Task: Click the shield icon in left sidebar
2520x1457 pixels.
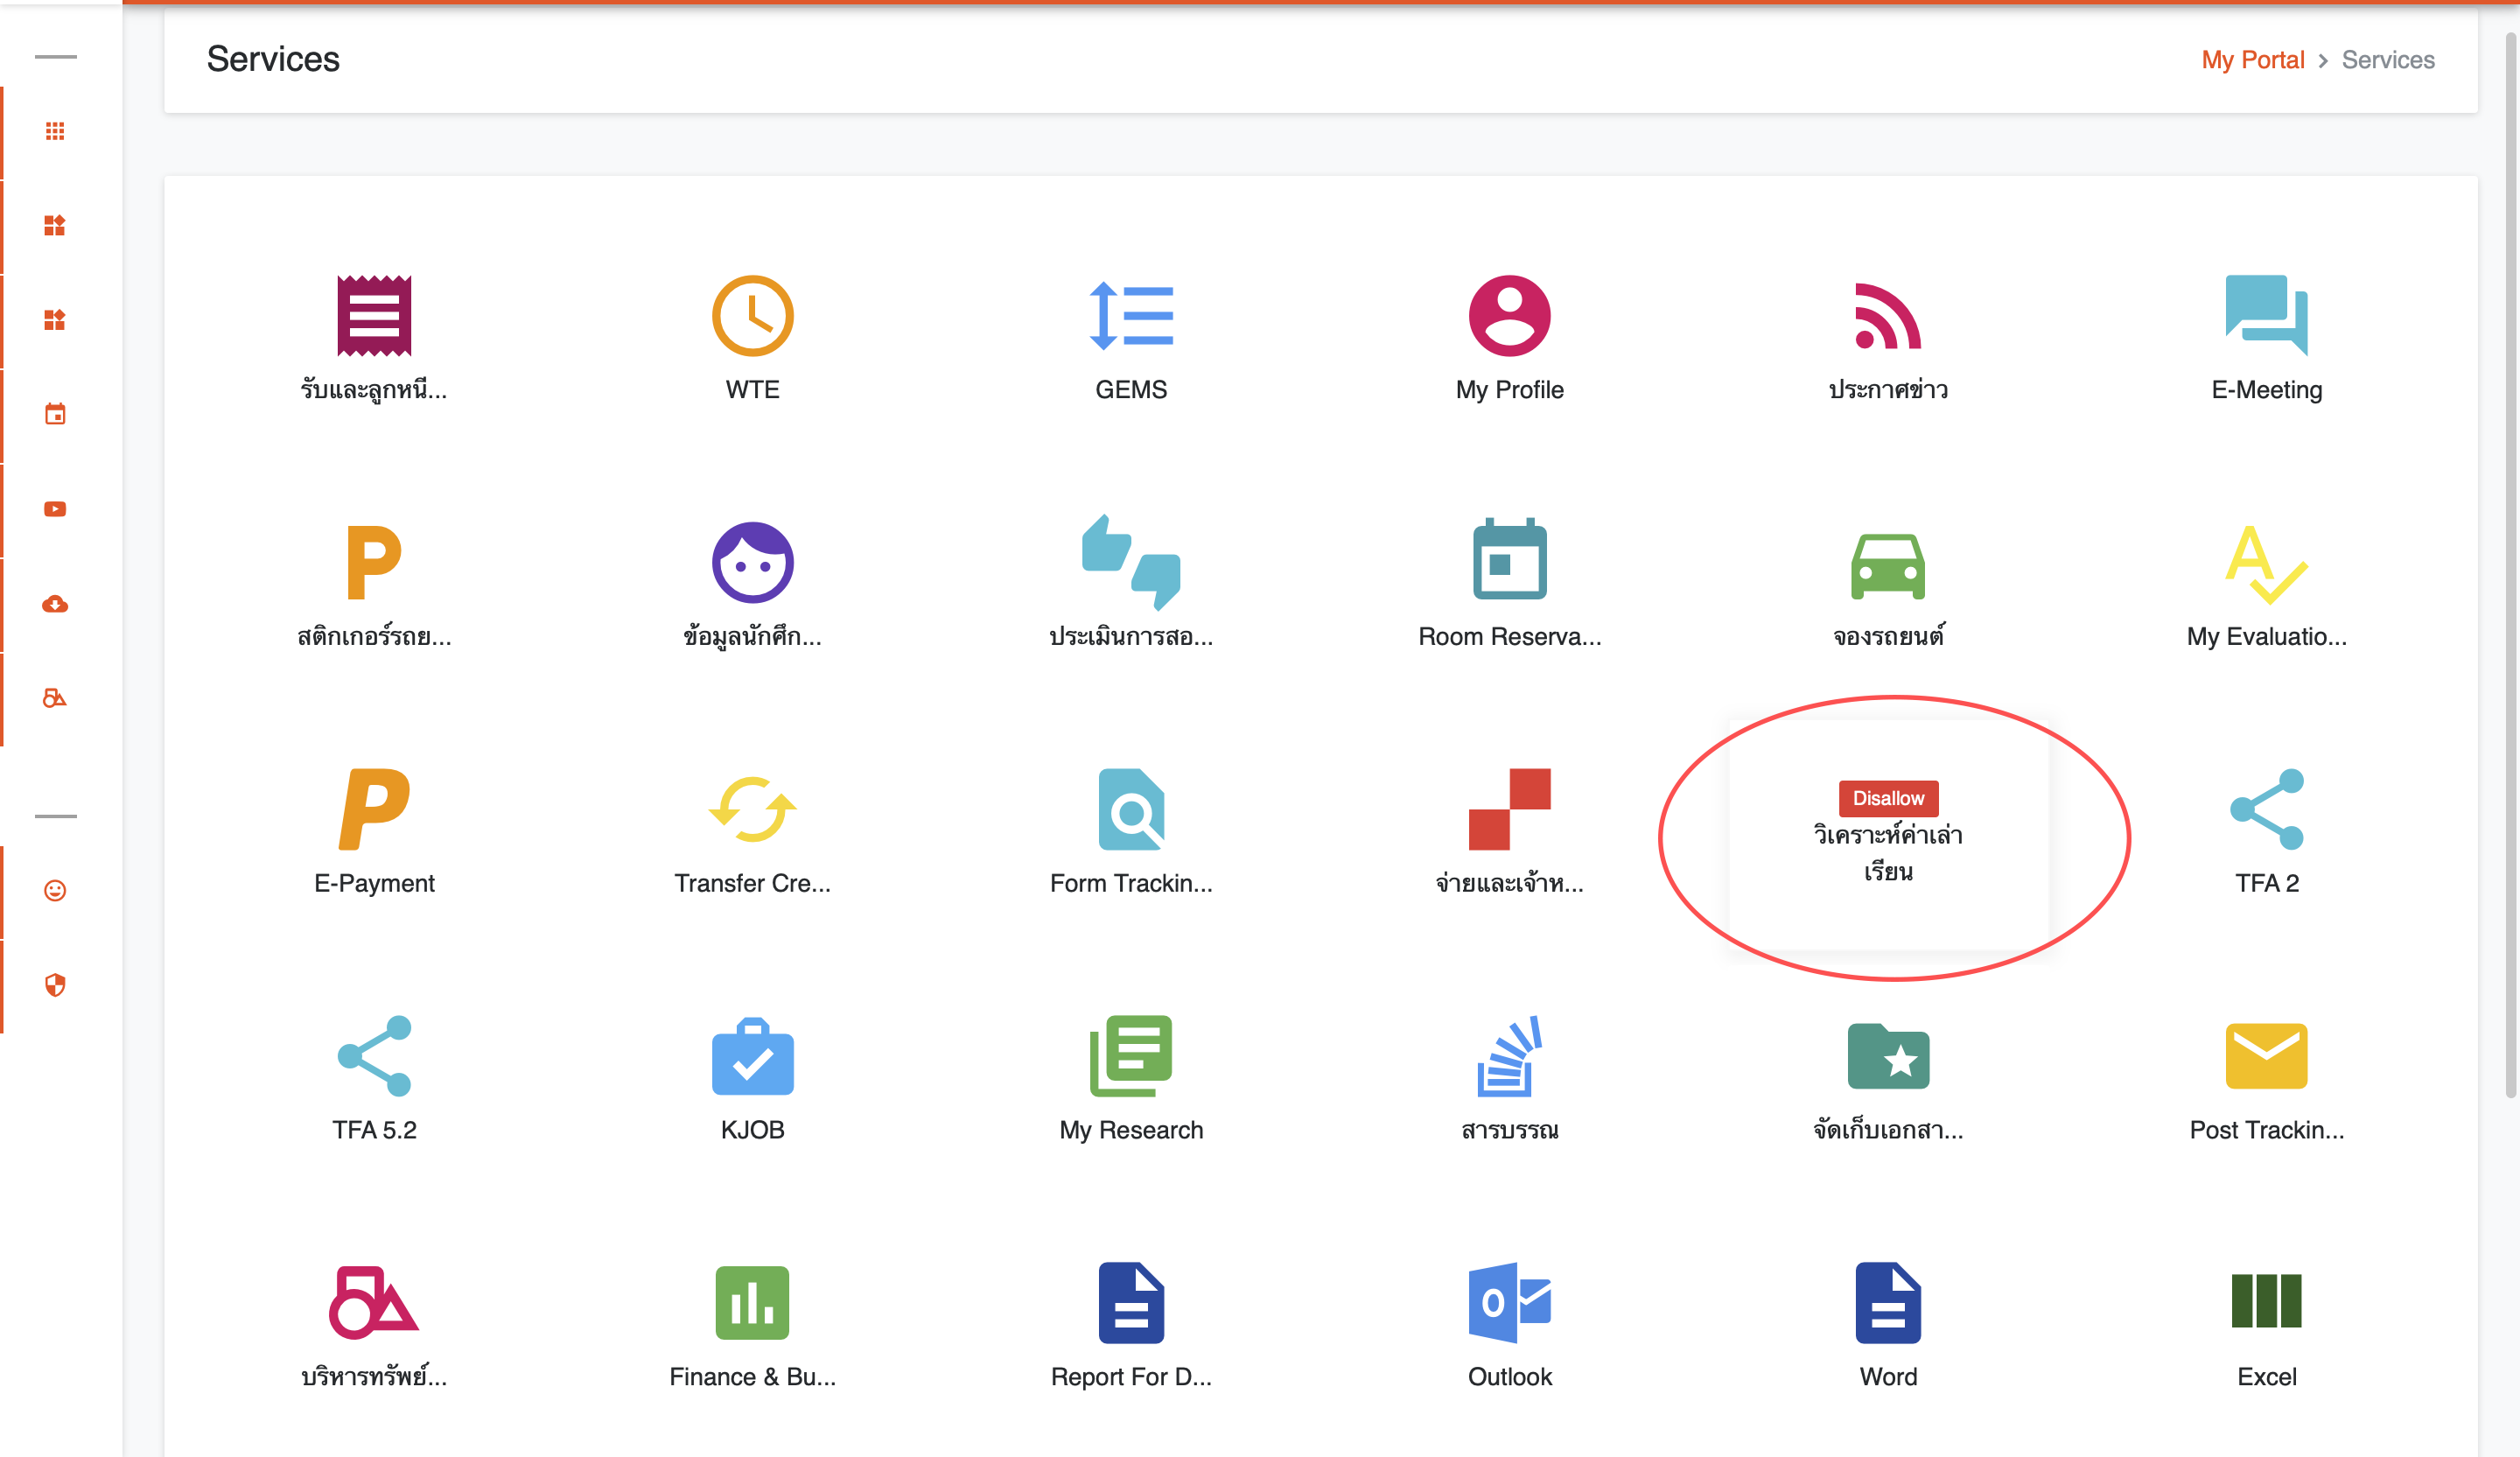Action: point(55,985)
